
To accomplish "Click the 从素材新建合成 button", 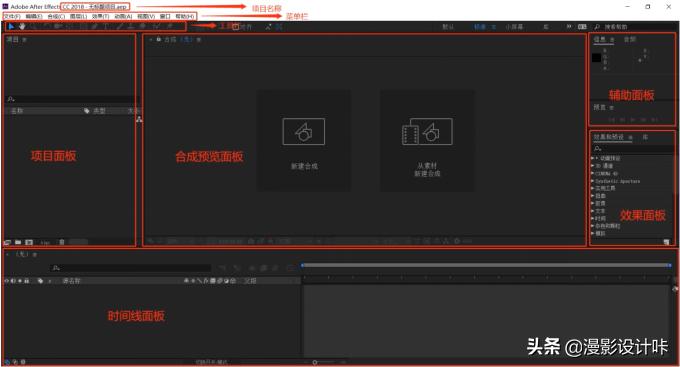I will click(x=427, y=141).
